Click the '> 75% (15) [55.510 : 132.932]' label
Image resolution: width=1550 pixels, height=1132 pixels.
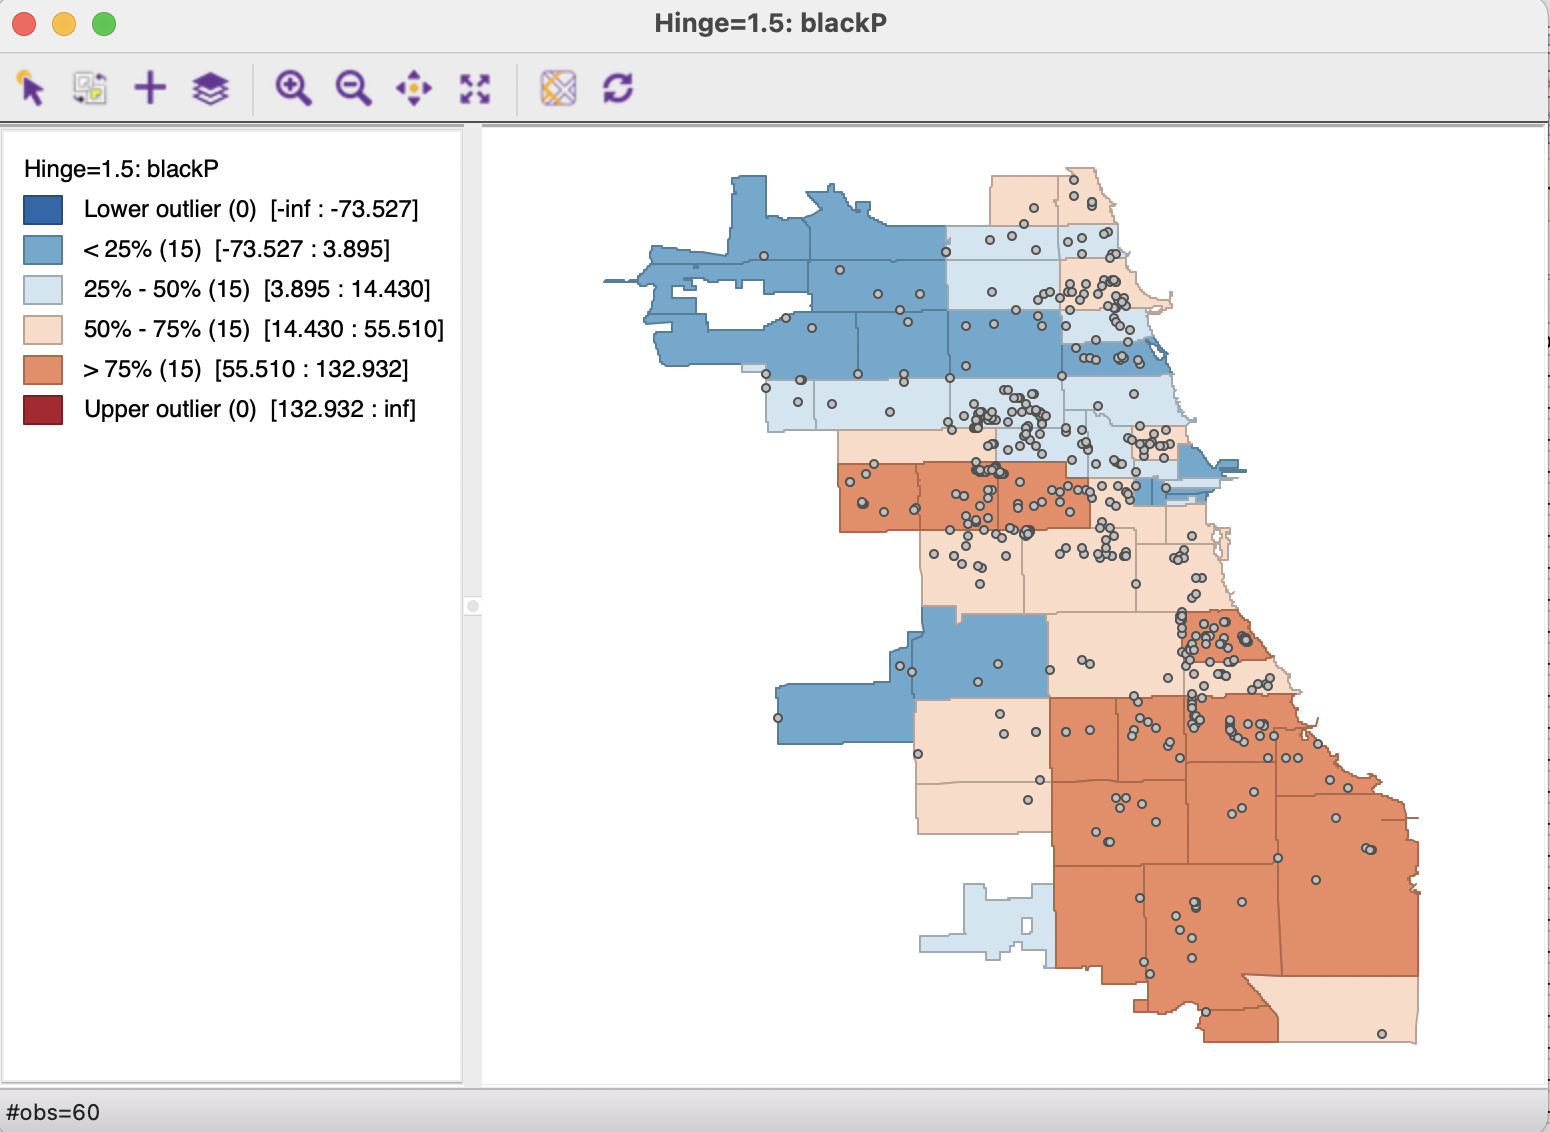coord(246,369)
